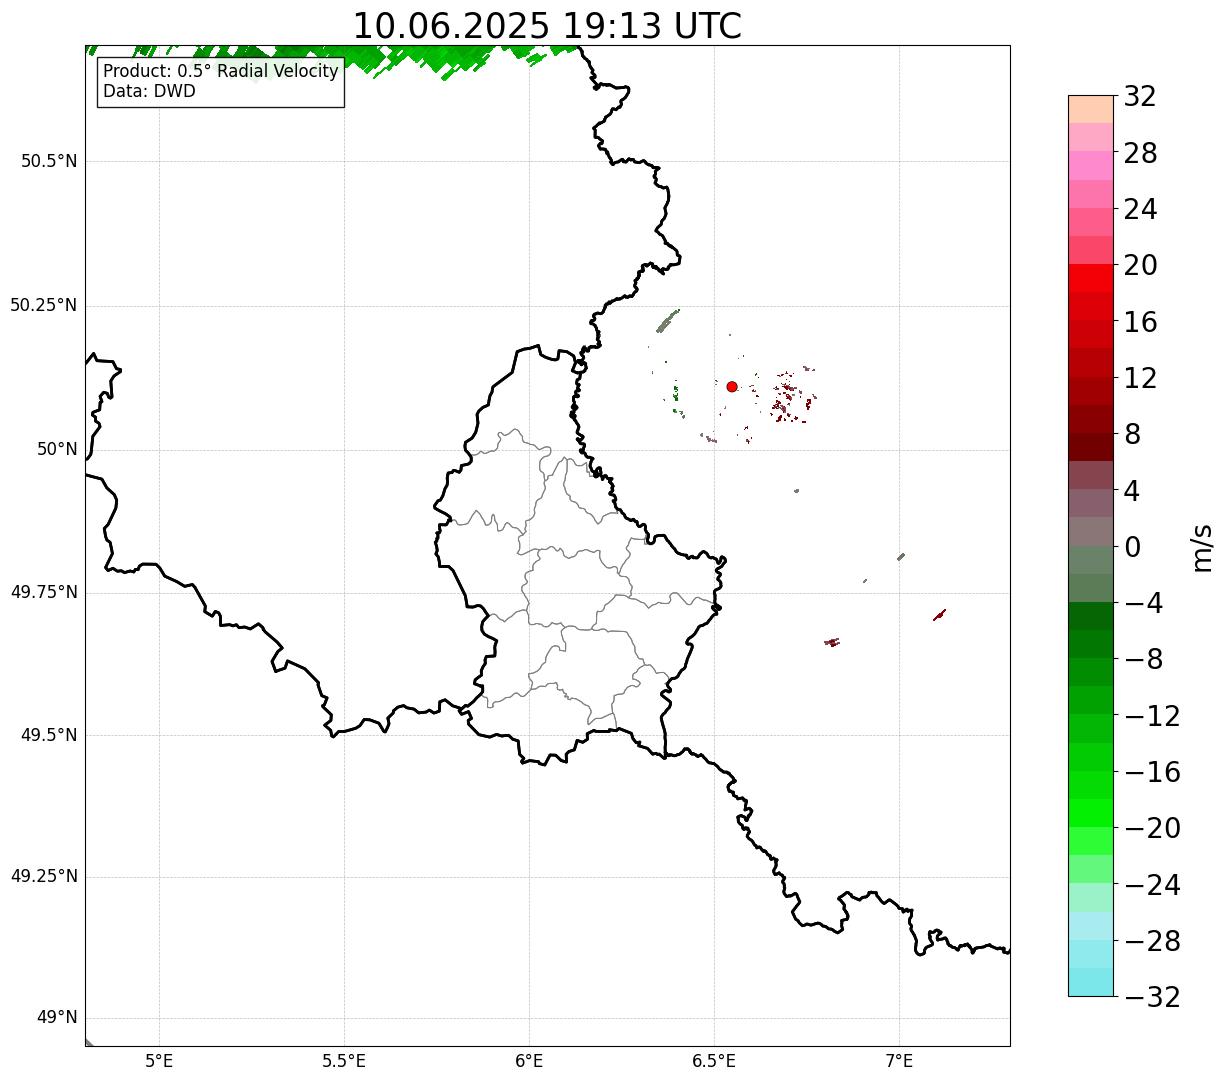The image size is (1225, 1081).
Task: Click the colorbar tick value −32
Action: tap(1152, 997)
